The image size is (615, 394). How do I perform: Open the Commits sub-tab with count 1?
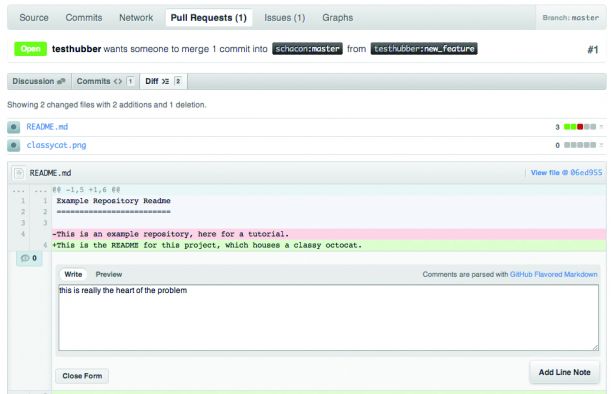point(105,81)
